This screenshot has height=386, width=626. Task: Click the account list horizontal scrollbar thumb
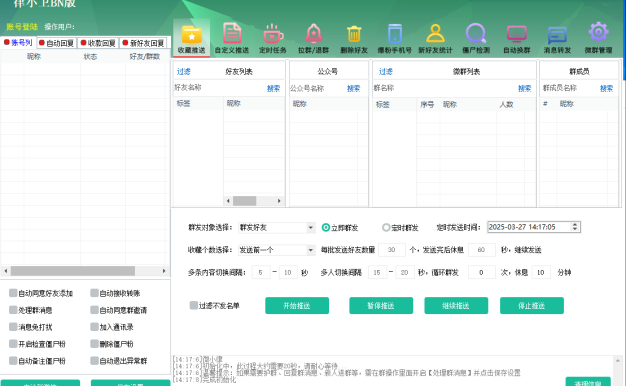pos(73,271)
